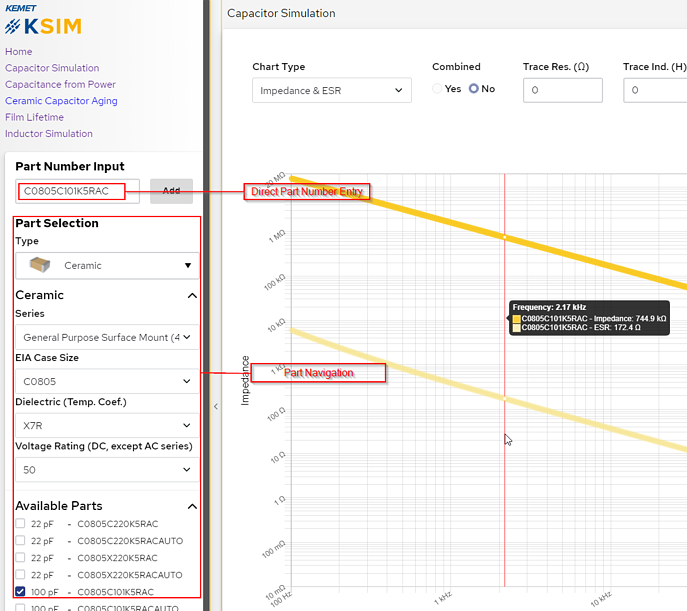
Task: Click the Part Number Input field
Action: coord(78,191)
